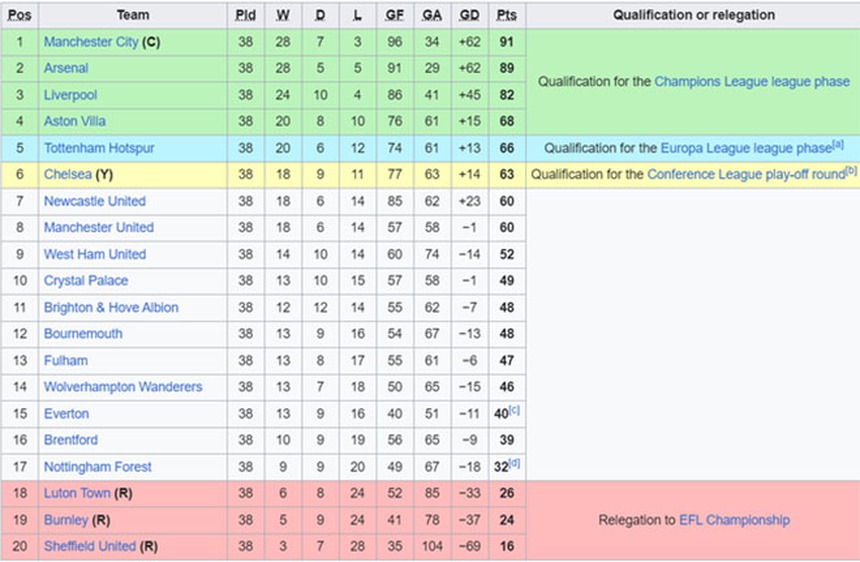Click the Pts column header
This screenshot has width=860, height=562.
coord(507,15)
